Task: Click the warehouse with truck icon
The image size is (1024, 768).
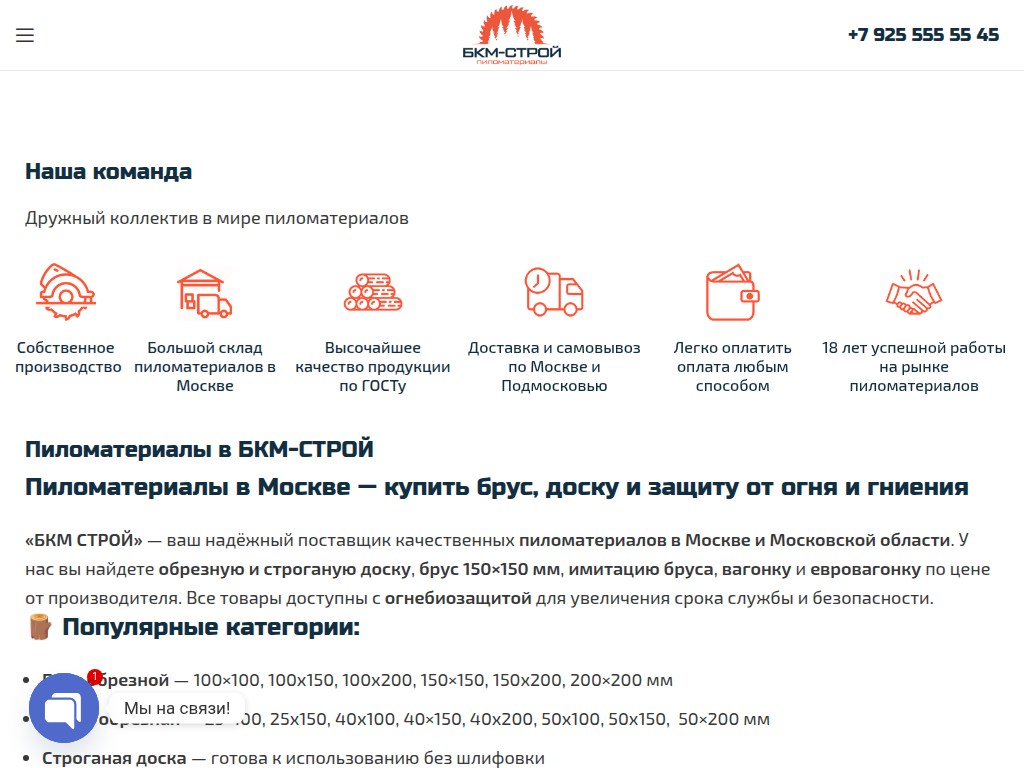Action: coord(204,293)
